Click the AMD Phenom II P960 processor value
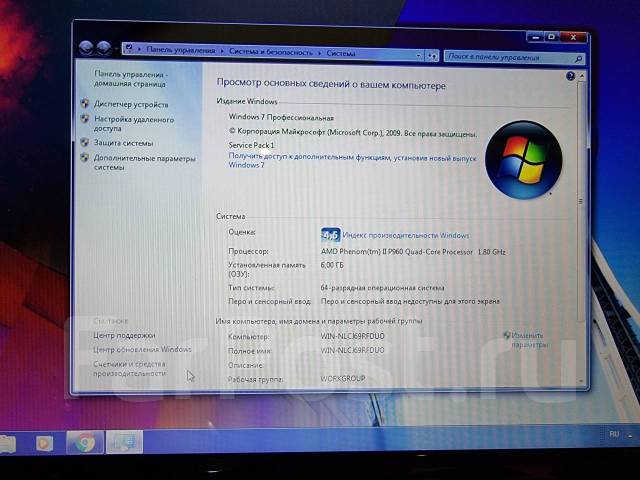 click(413, 252)
